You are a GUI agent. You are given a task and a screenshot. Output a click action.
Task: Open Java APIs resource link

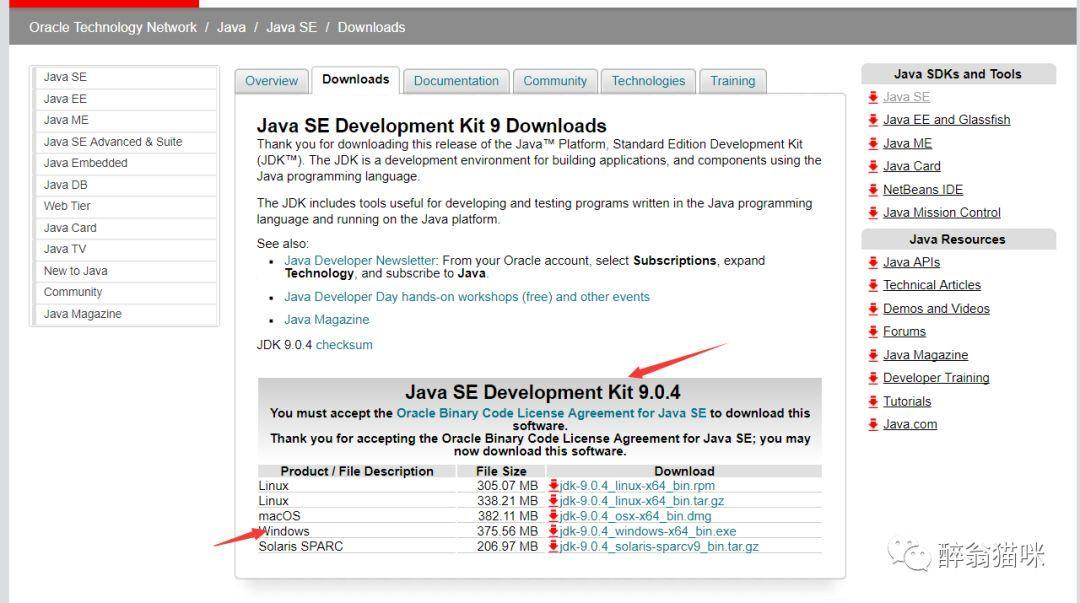point(911,262)
